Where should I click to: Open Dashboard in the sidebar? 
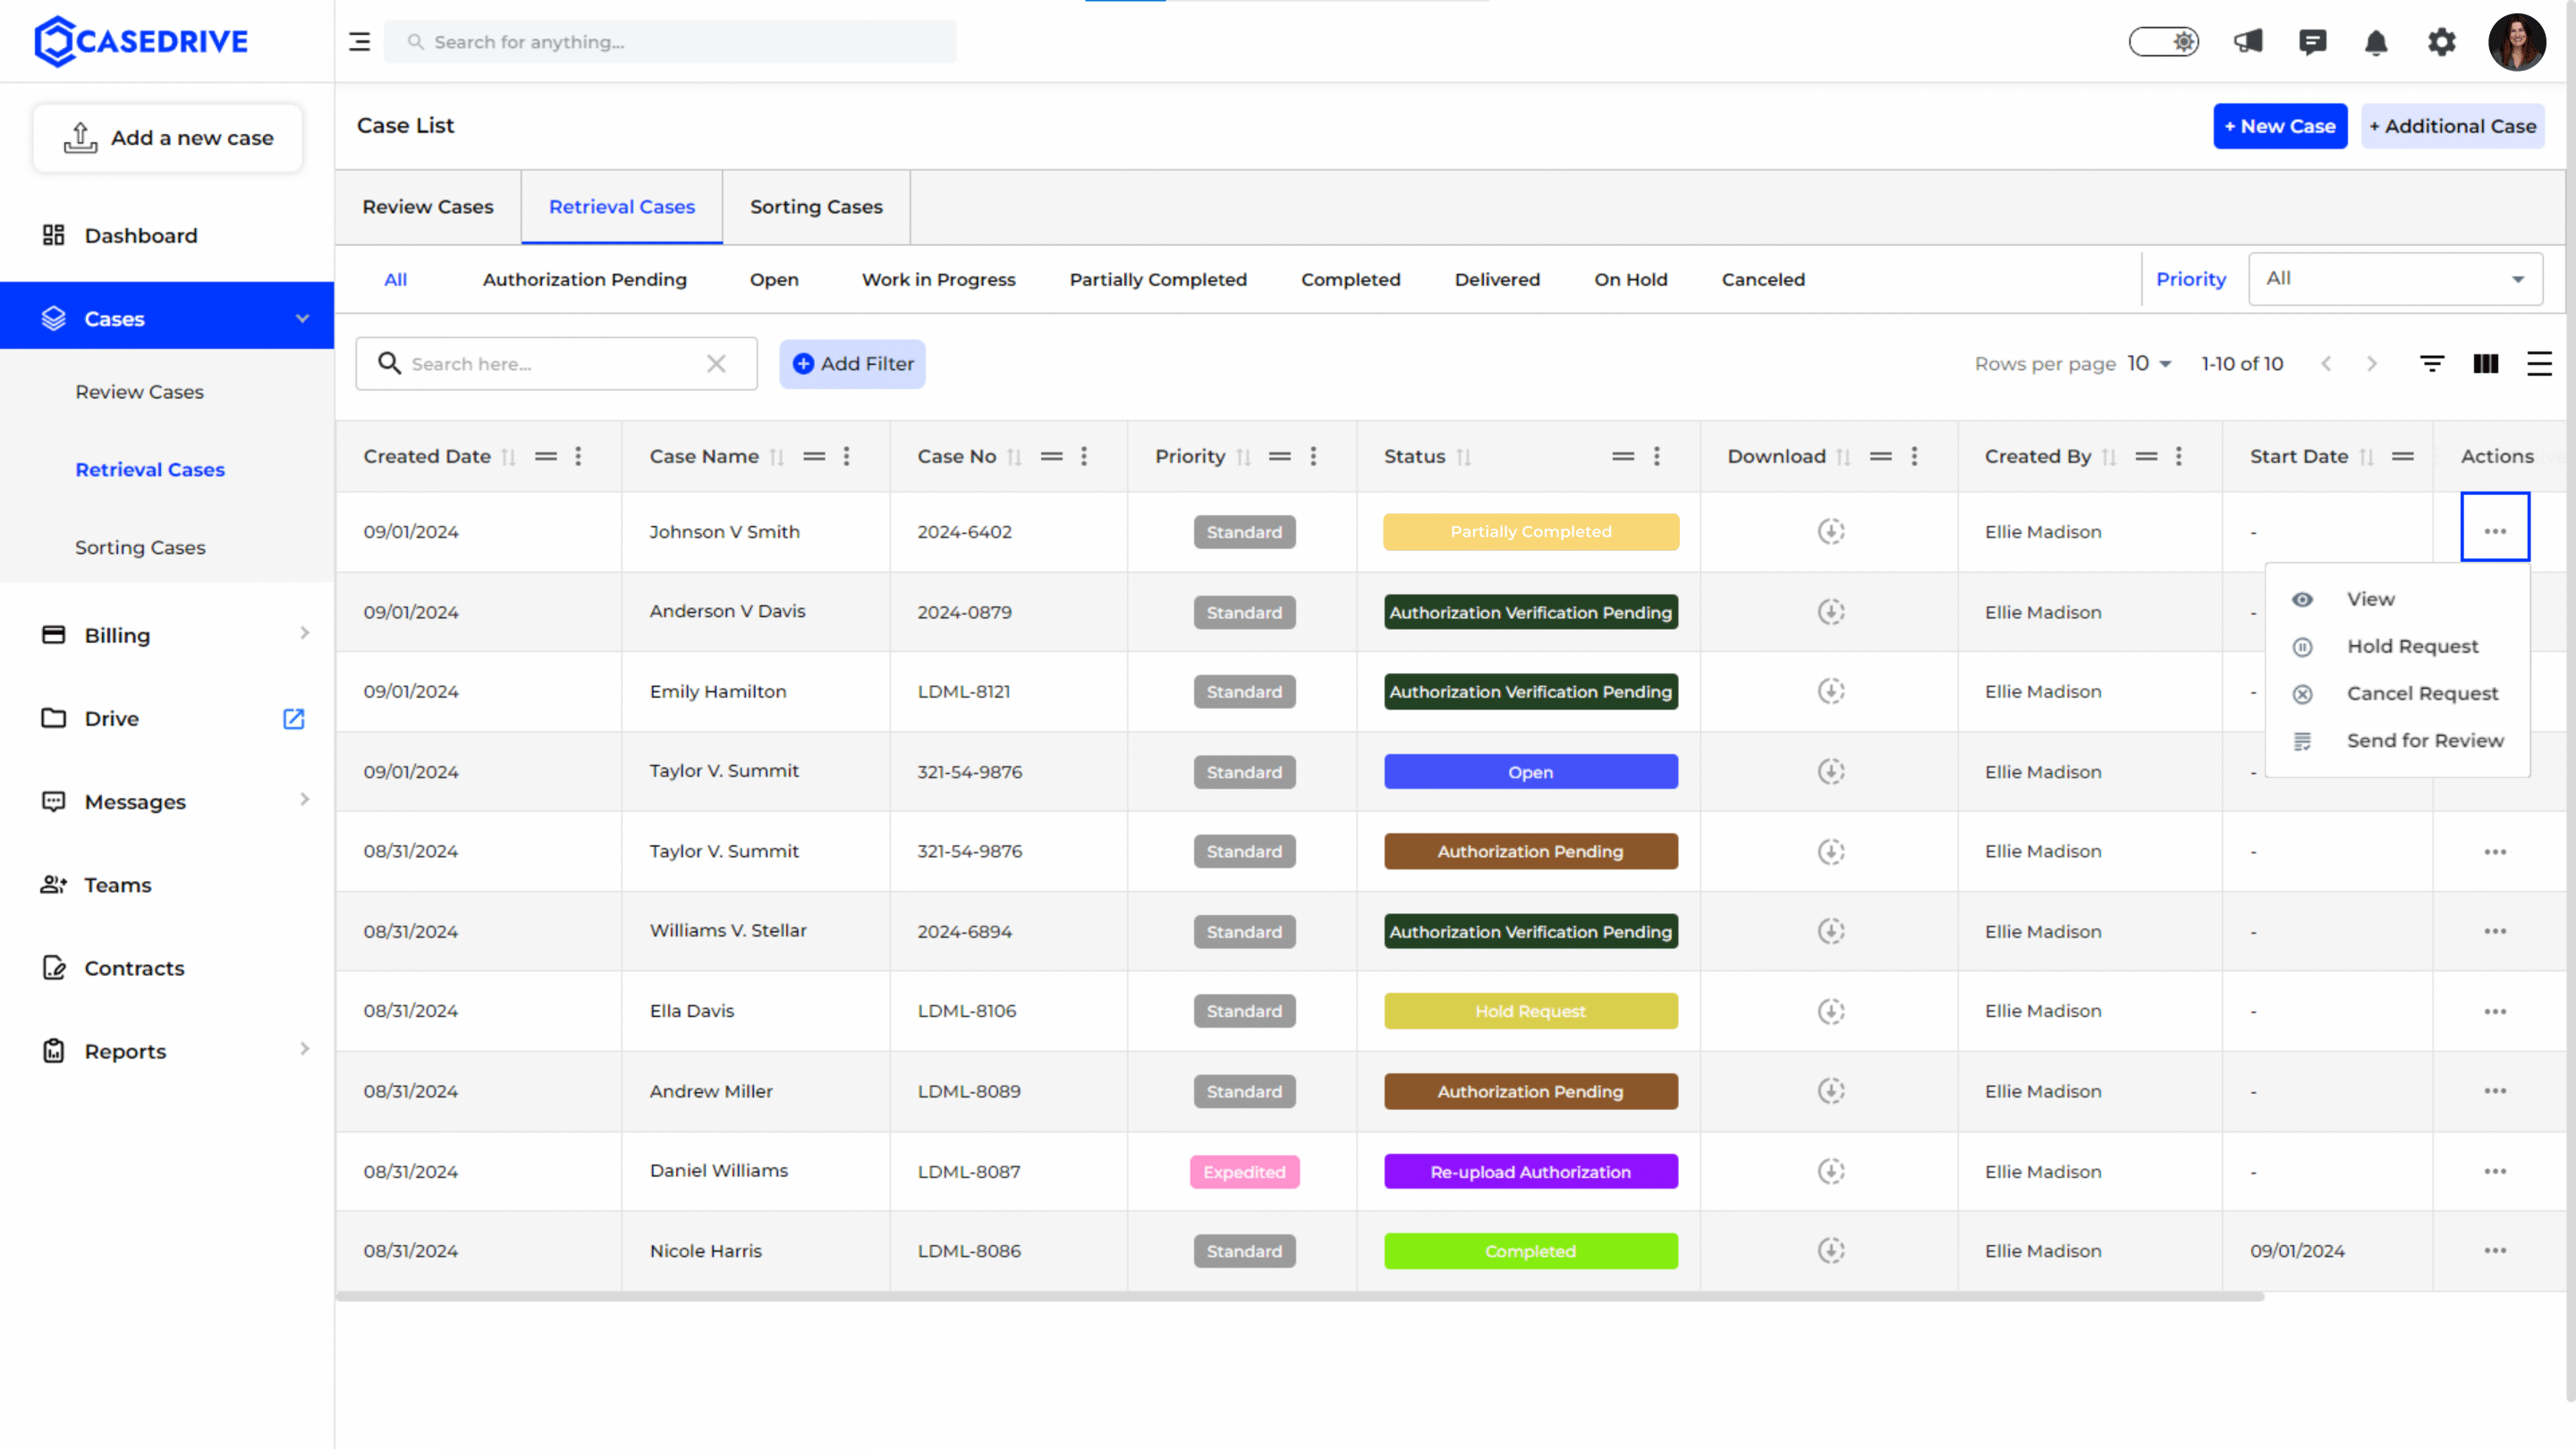[141, 235]
